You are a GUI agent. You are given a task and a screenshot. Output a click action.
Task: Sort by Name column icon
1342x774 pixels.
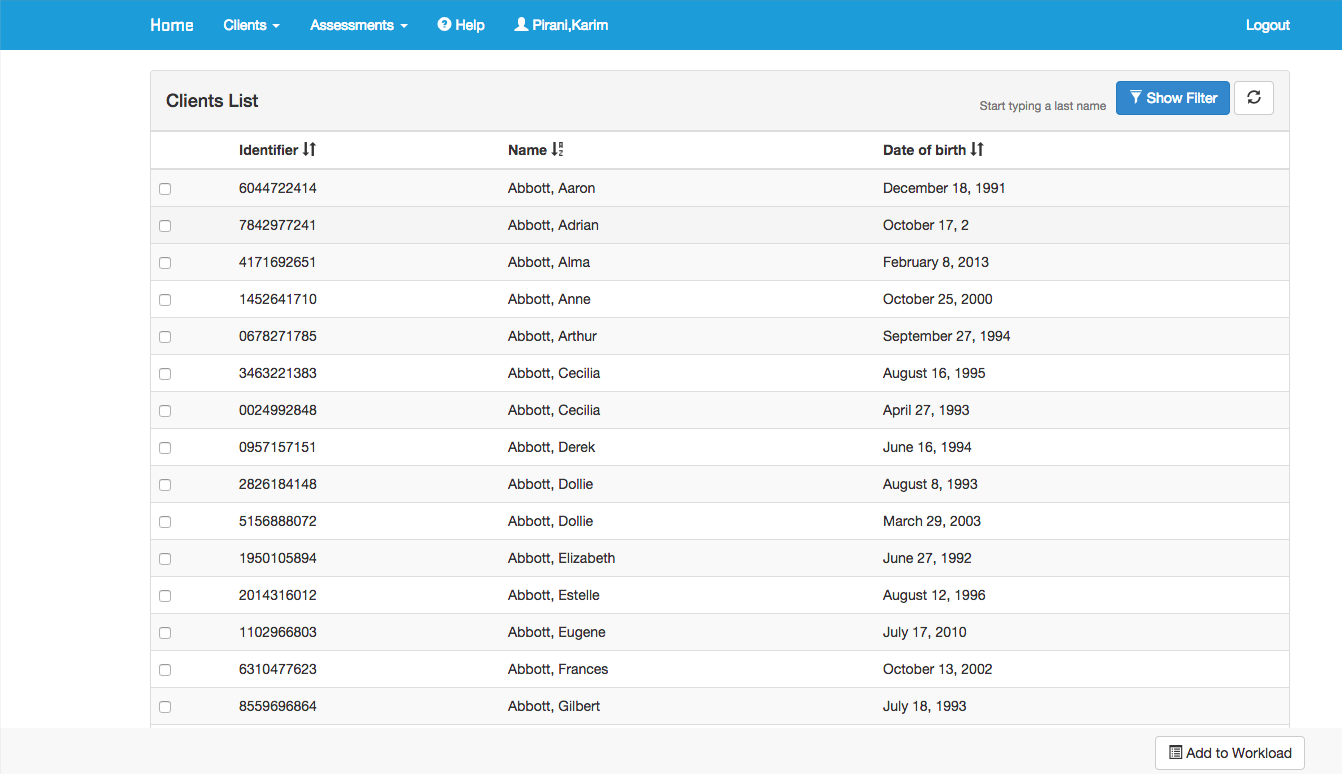[558, 150]
